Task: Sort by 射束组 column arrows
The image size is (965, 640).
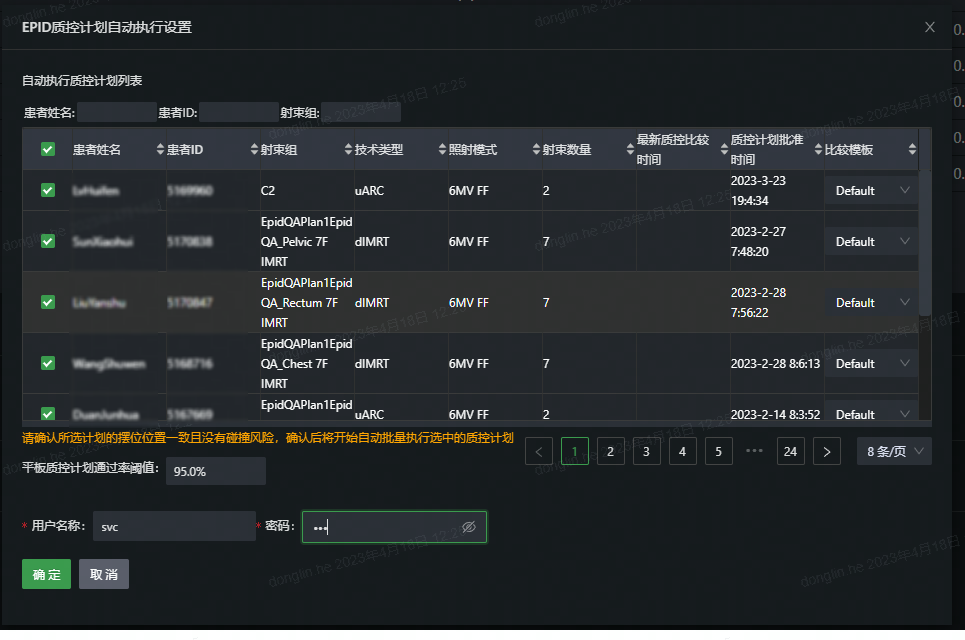Action: tap(348, 149)
